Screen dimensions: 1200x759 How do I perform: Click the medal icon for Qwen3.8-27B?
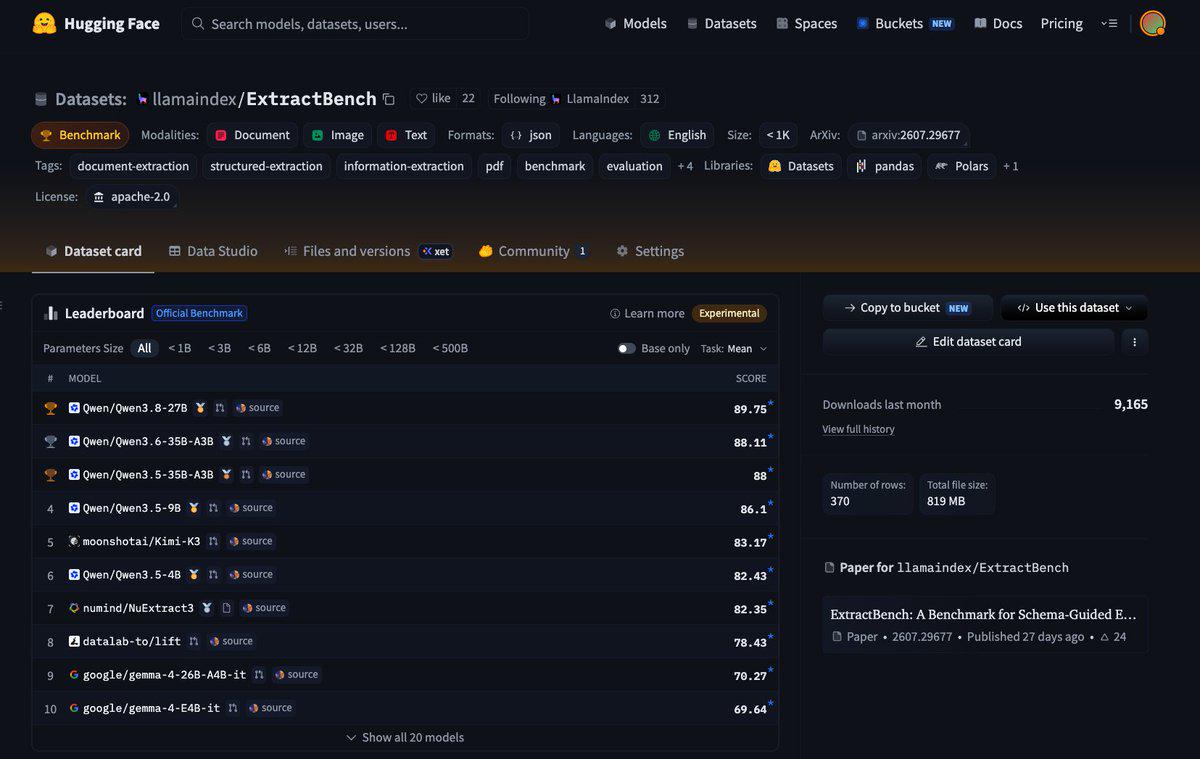pyautogui.click(x=200, y=408)
